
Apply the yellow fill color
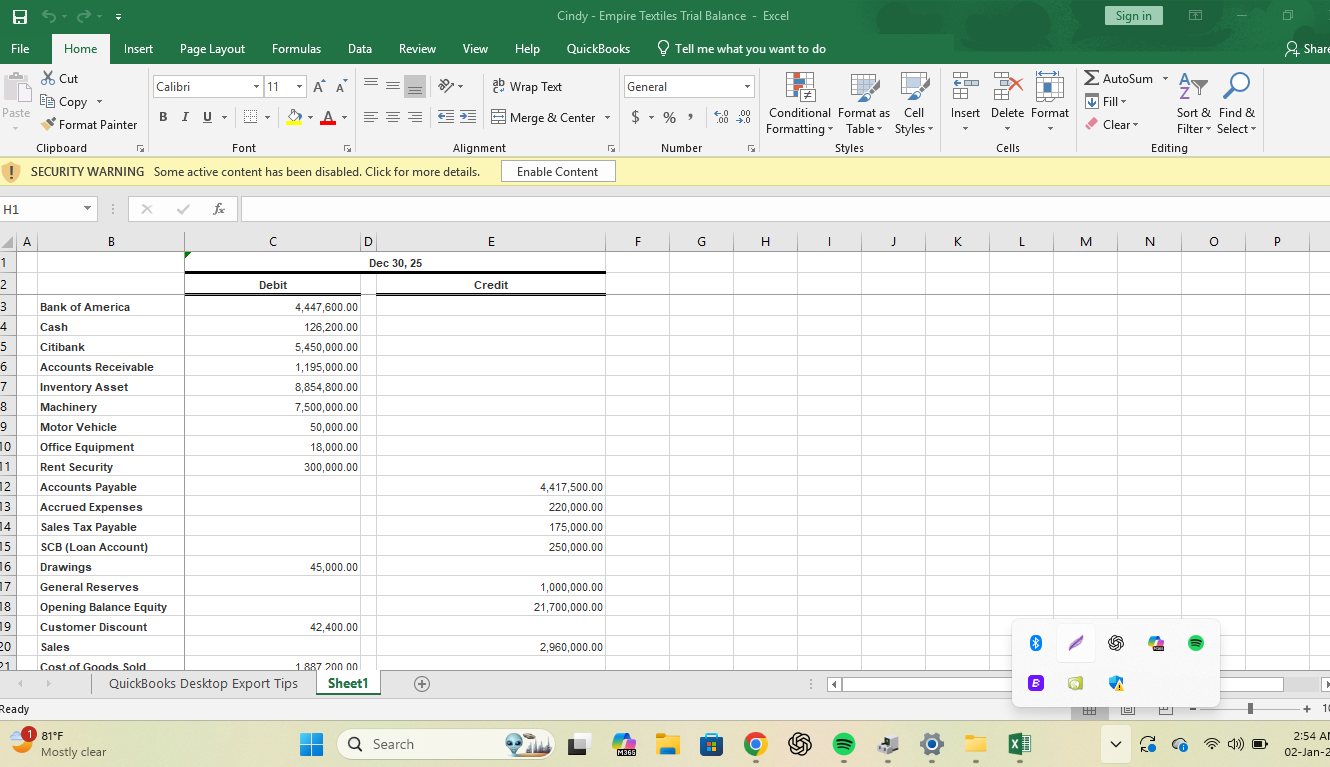tap(294, 118)
